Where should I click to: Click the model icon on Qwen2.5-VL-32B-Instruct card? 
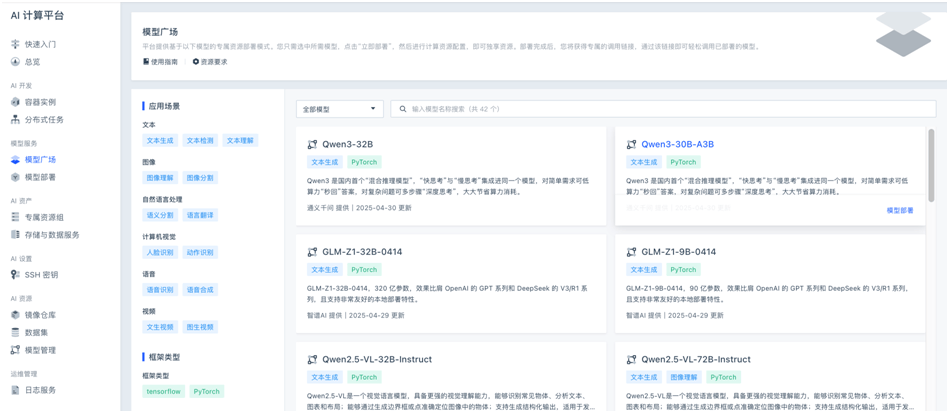pos(312,360)
